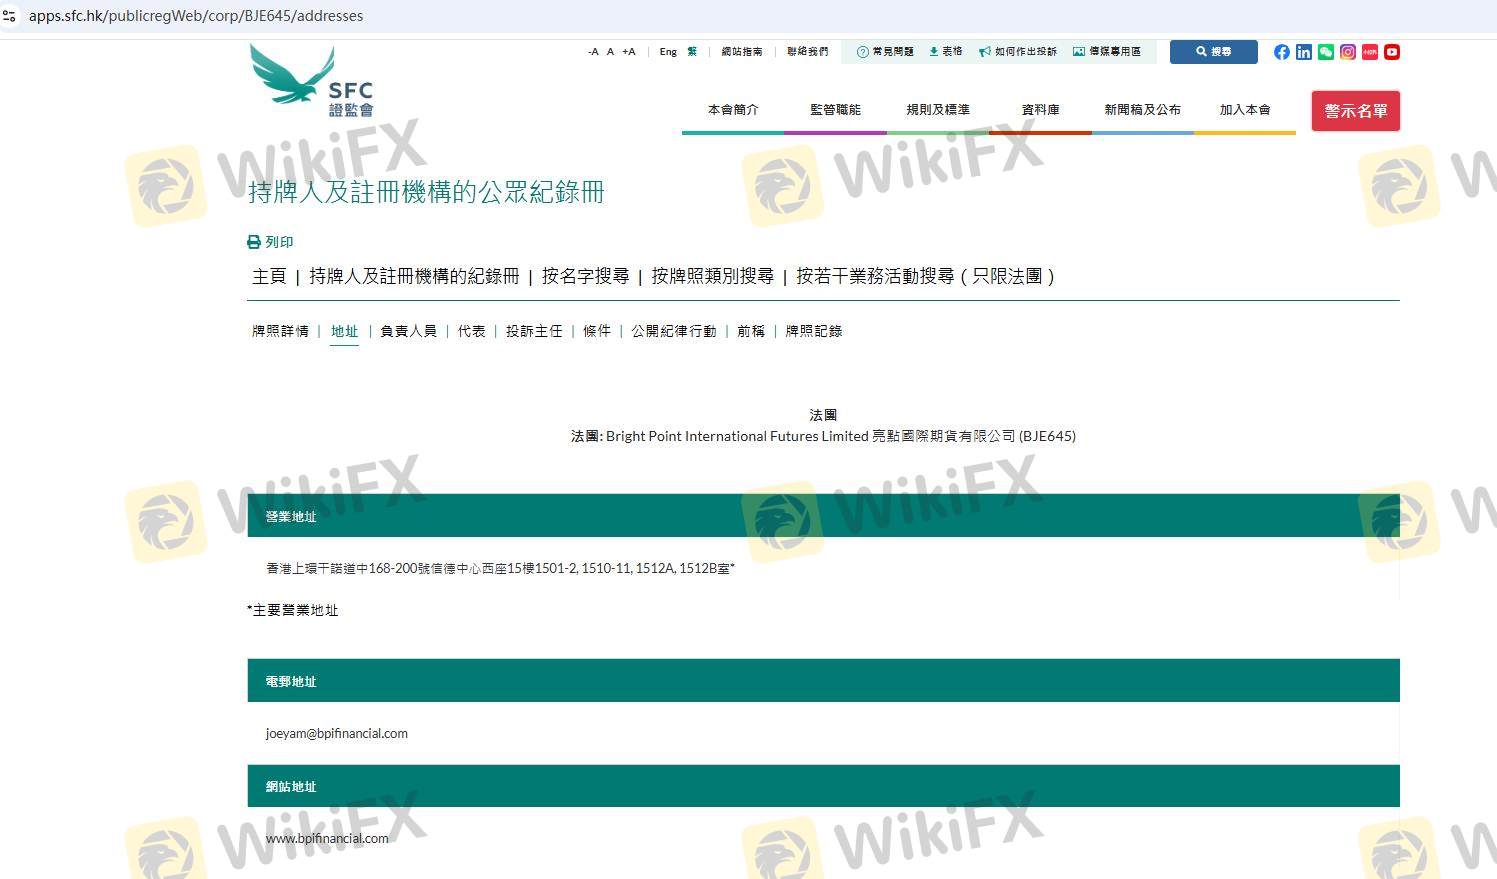The image size is (1497, 879).
Task: Go to 主頁 home link
Action: (269, 276)
